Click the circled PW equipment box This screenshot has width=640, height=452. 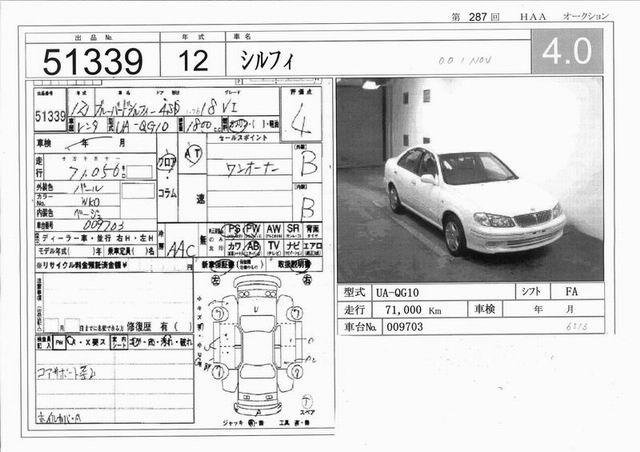[251, 230]
